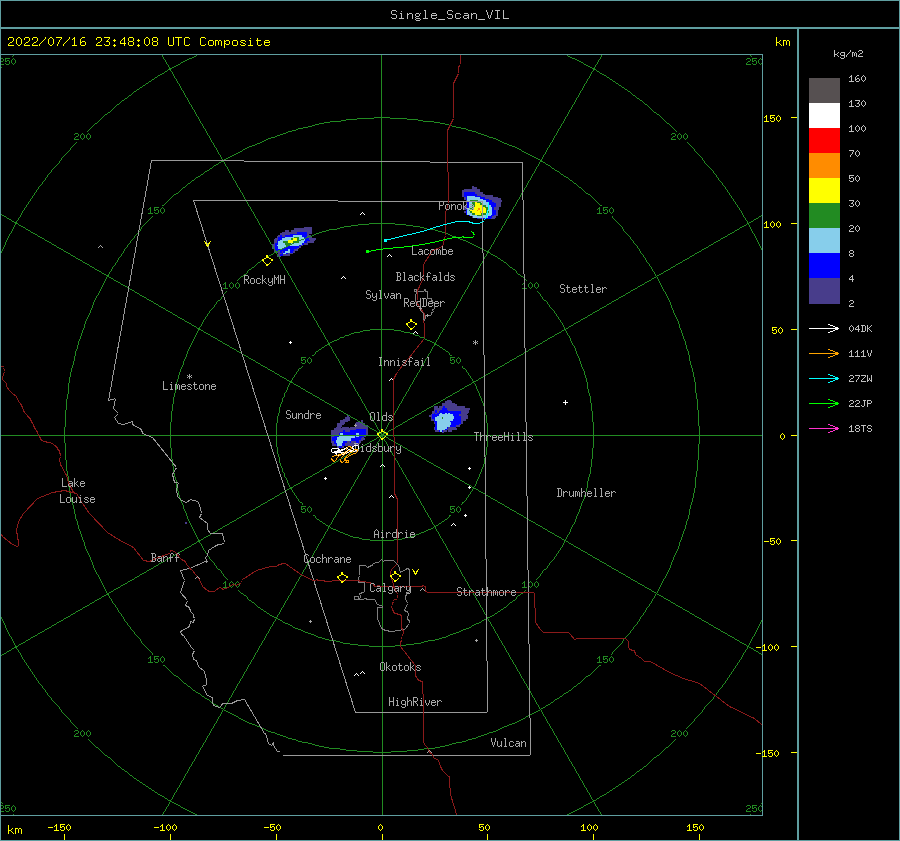Select the storm cell above ThreeHills
The width and height of the screenshot is (900, 841).
[x=449, y=417]
